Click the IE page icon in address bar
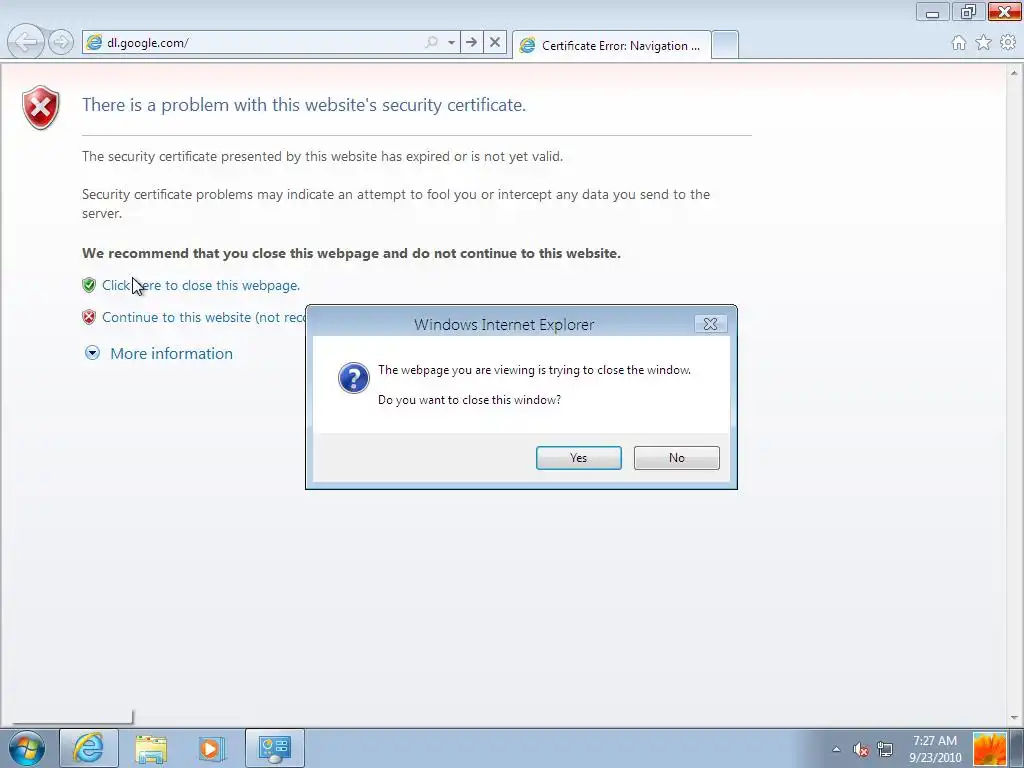Screen dimensions: 1024x768 (94, 42)
